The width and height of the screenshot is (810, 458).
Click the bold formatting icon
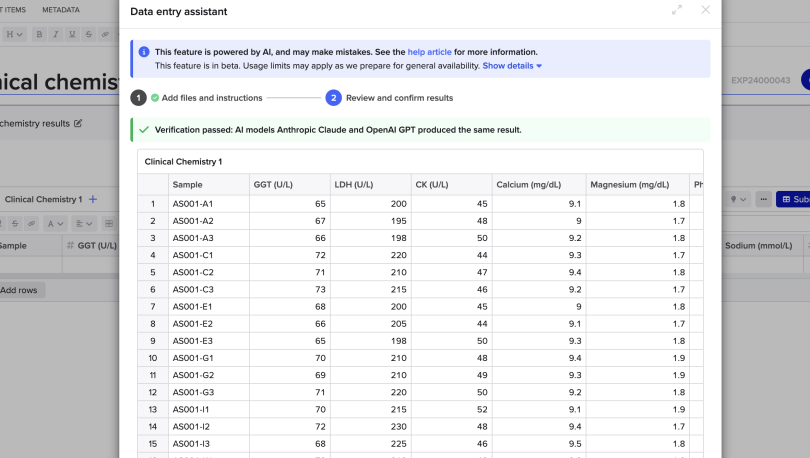point(40,34)
